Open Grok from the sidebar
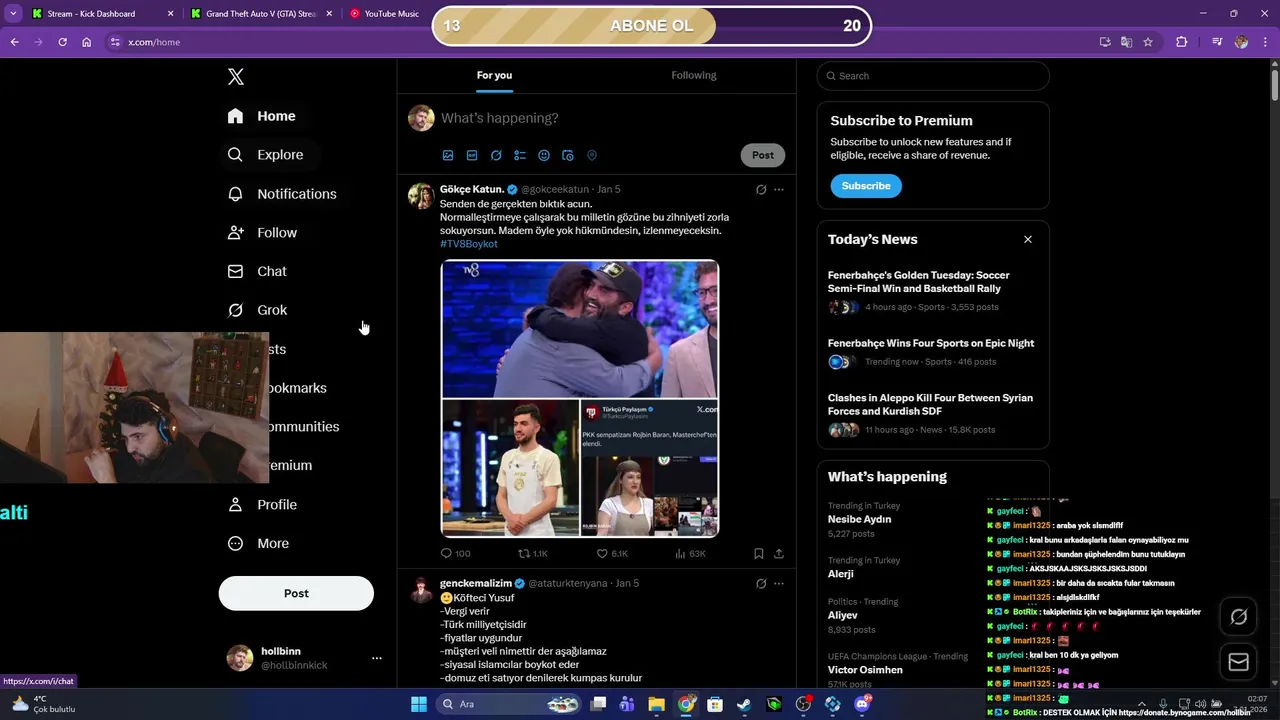This screenshot has width=1280, height=720. point(257,310)
